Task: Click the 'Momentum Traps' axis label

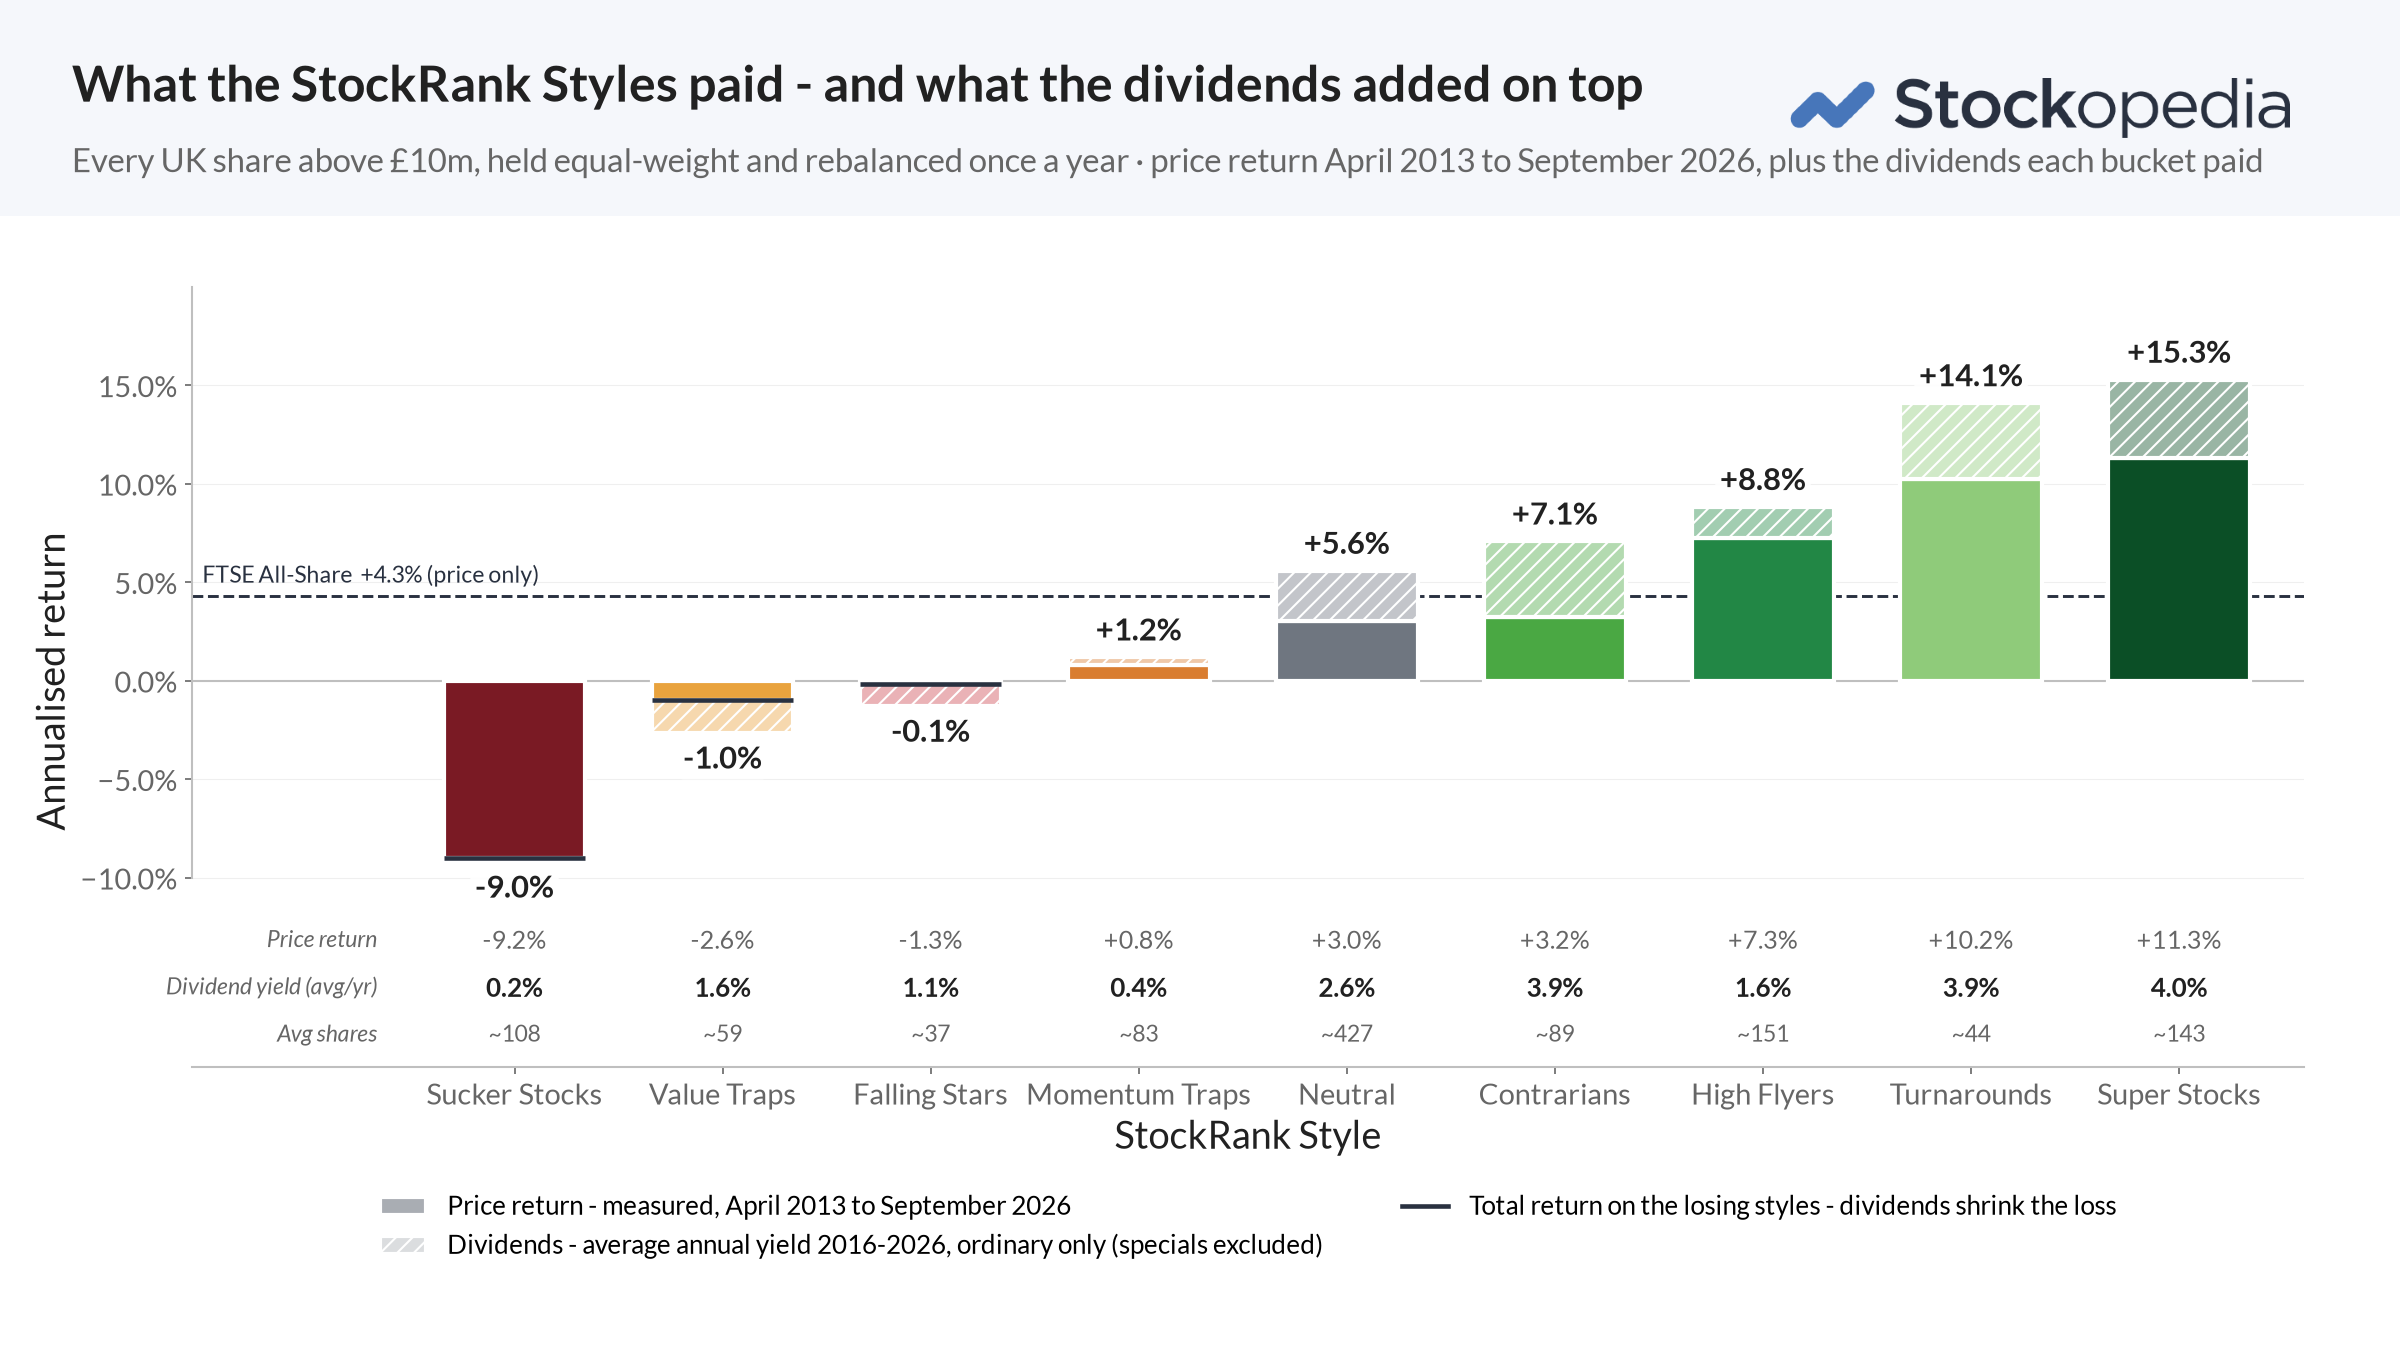Action: click(x=1139, y=1095)
